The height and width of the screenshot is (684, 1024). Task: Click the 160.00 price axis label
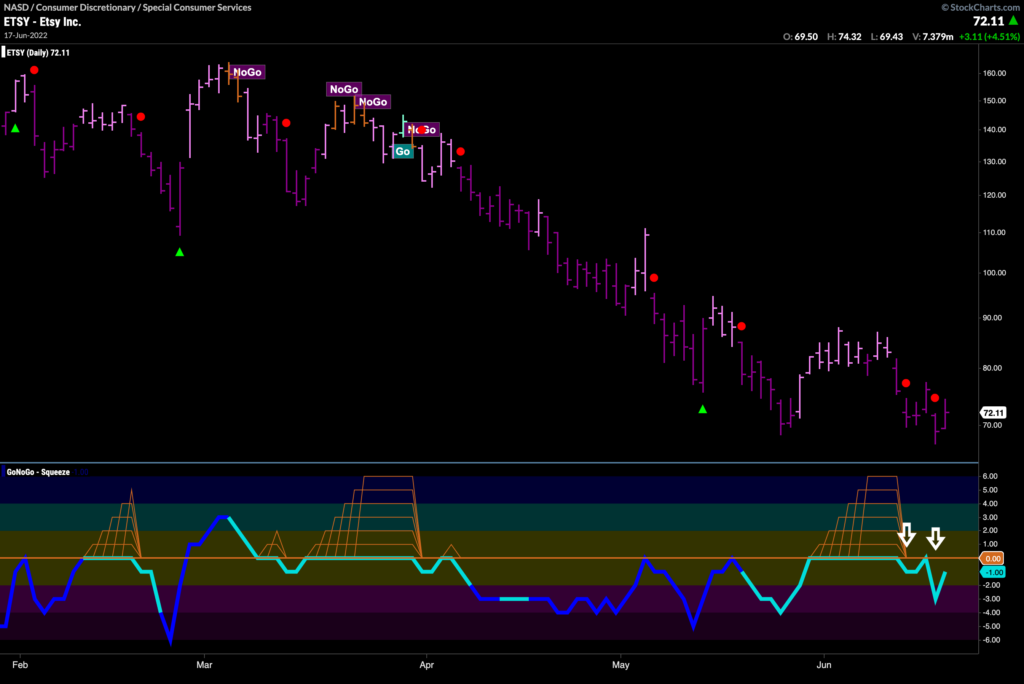tap(994, 73)
